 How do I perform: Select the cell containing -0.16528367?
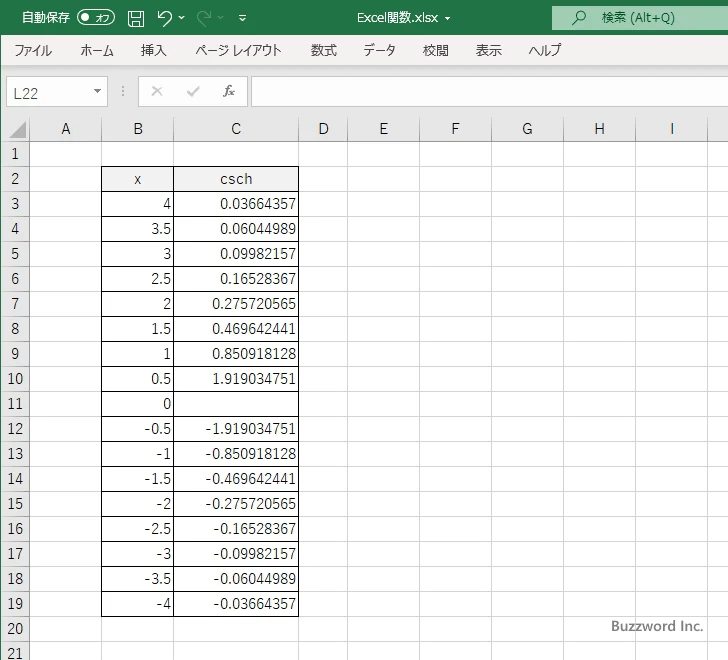click(x=236, y=529)
